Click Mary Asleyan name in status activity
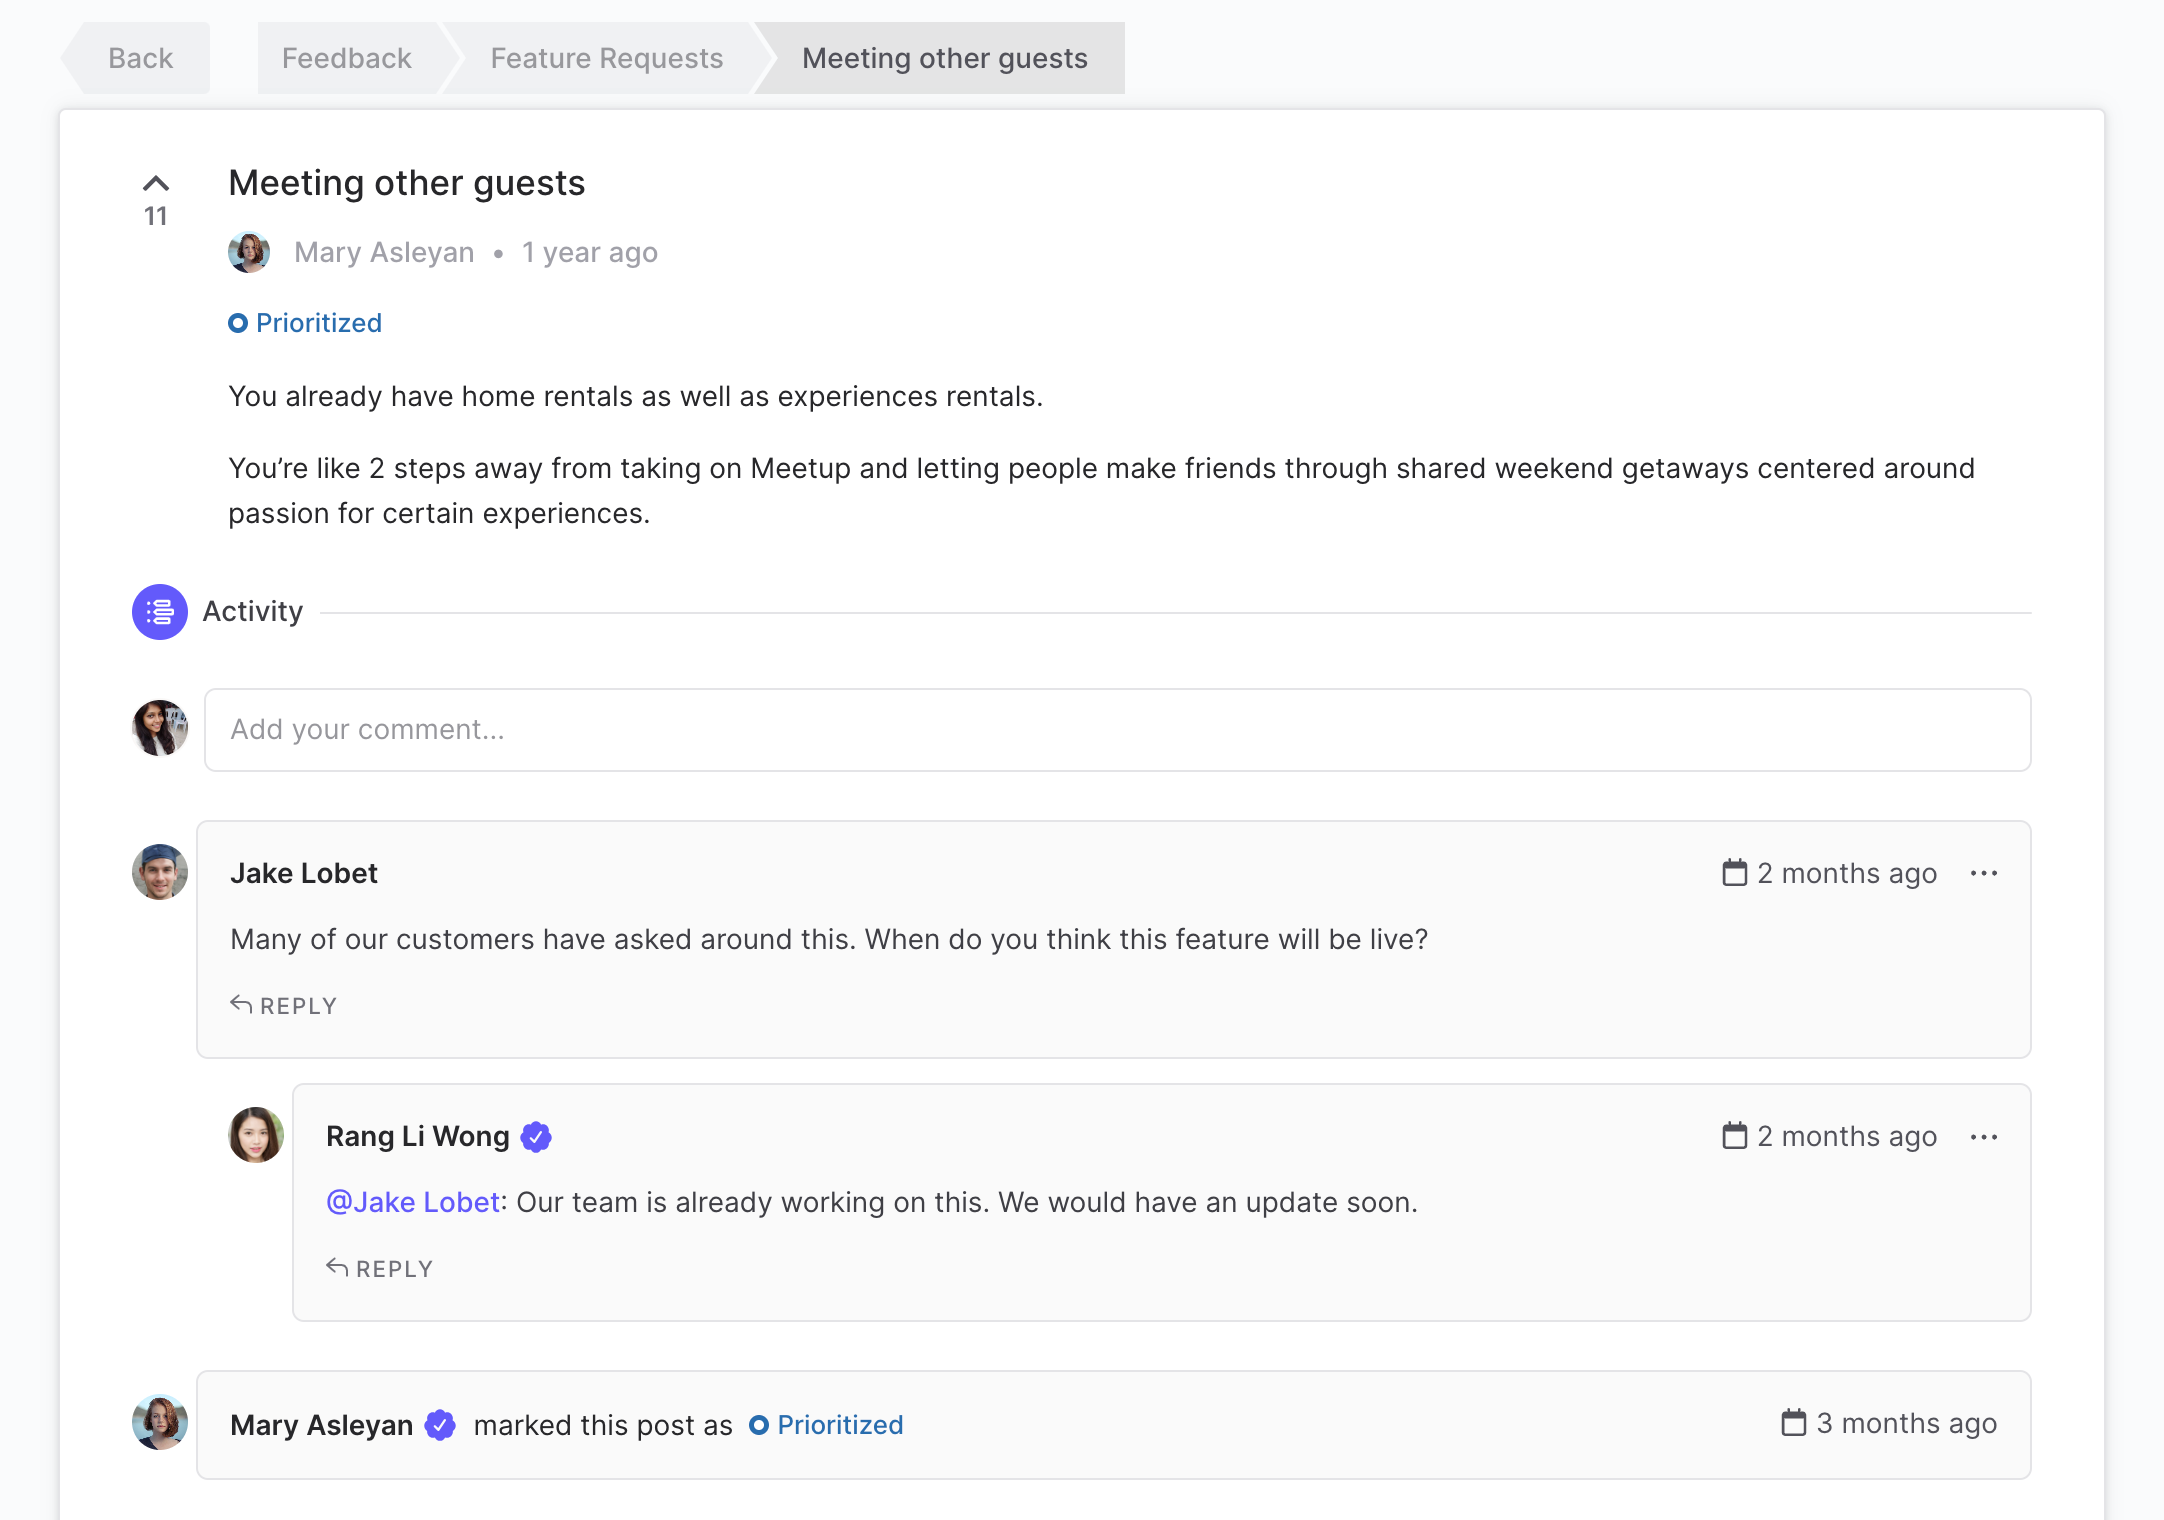This screenshot has height=1520, width=2164. click(321, 1425)
